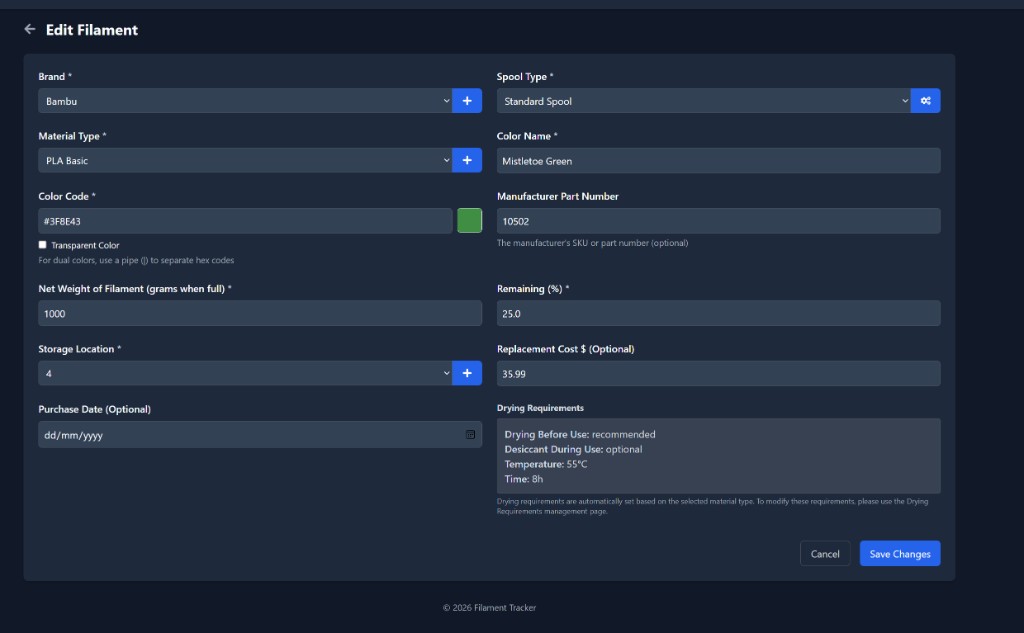Image resolution: width=1024 pixels, height=633 pixels.
Task: Click the Net Weight of Filament field
Action: pyautogui.click(x=259, y=313)
